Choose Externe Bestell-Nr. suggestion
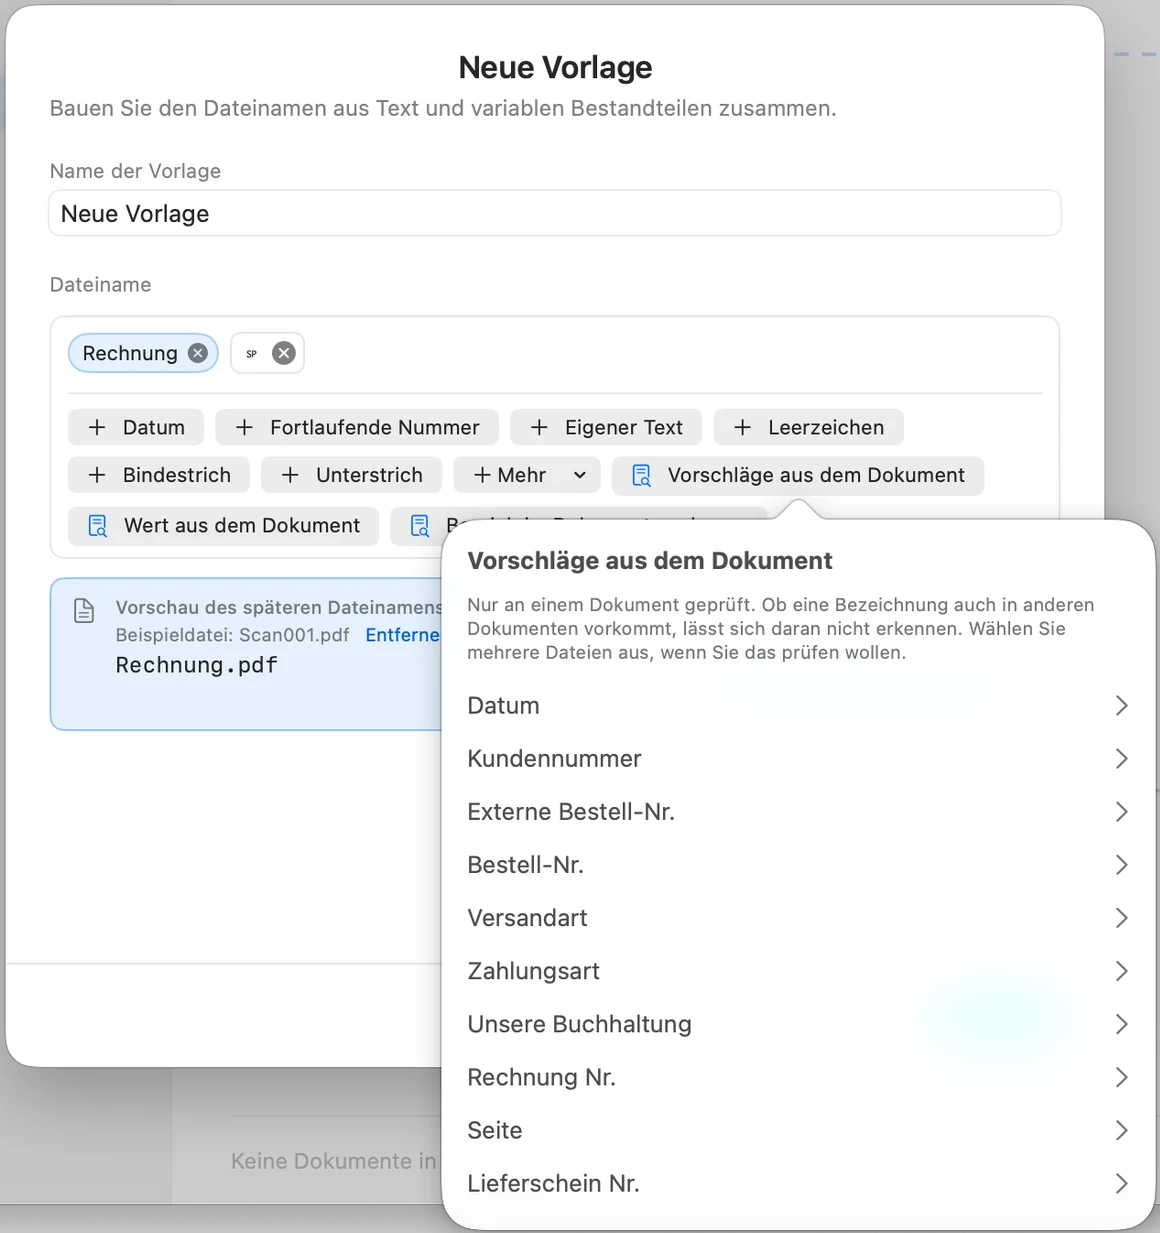This screenshot has height=1233, width=1160. pyautogui.click(x=798, y=812)
